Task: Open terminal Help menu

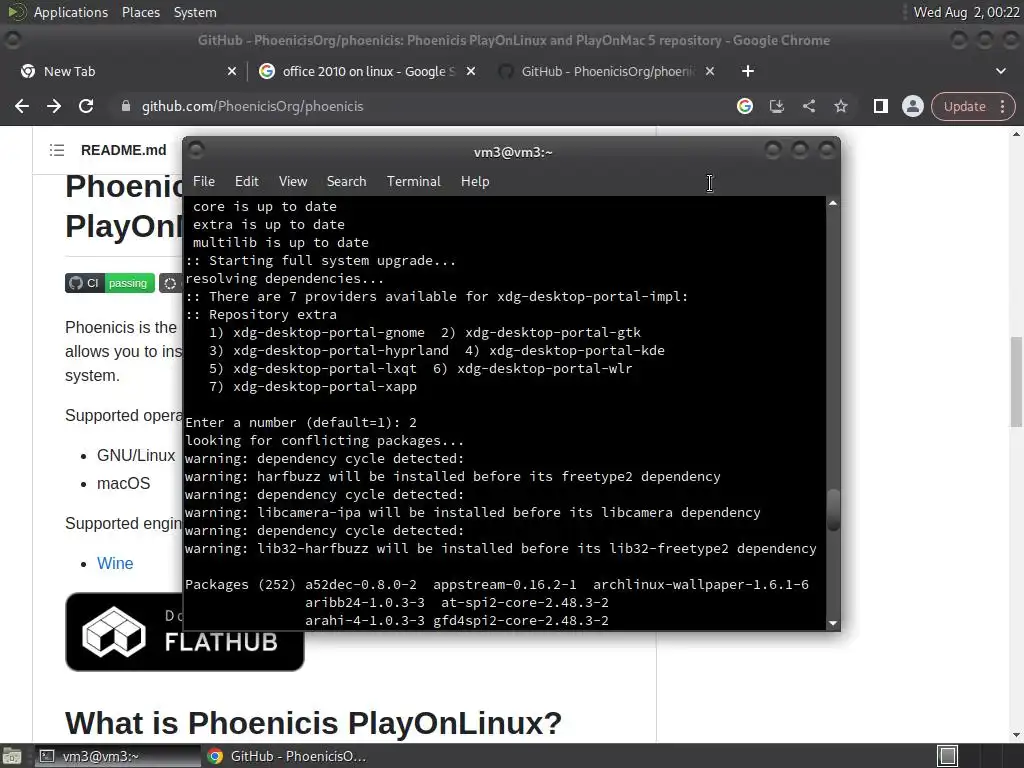Action: 475,182
